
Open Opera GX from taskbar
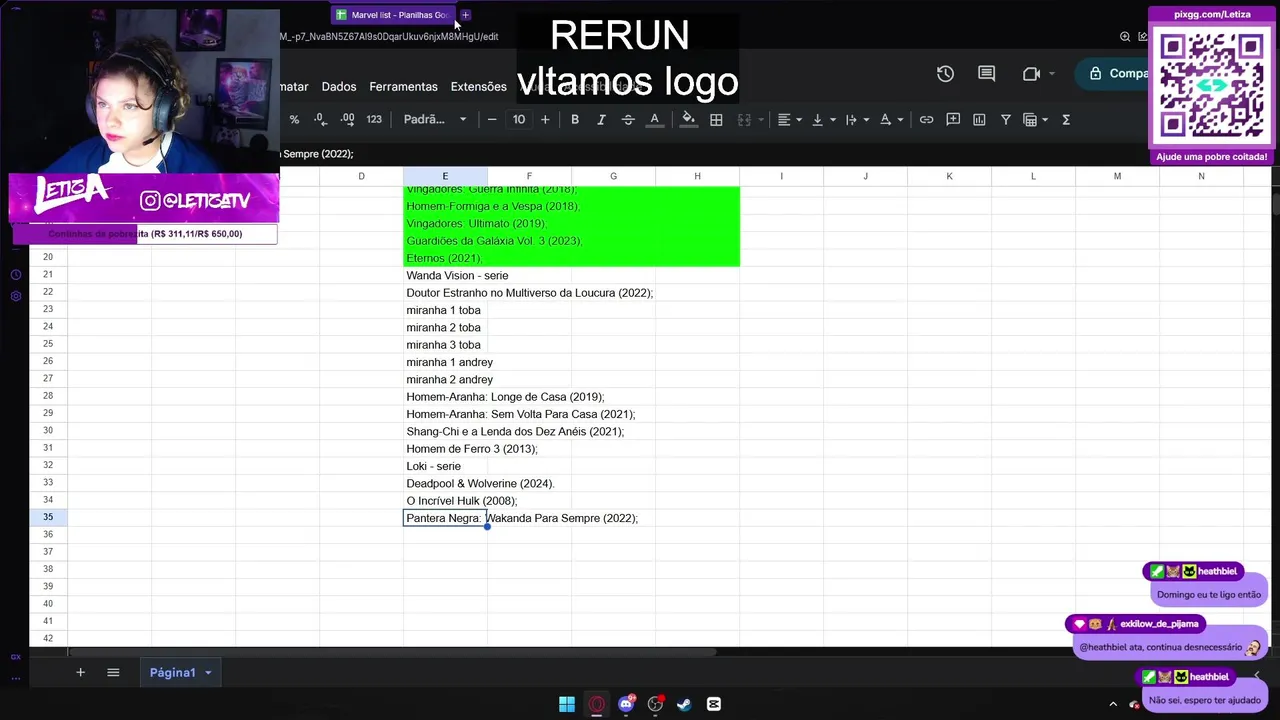596,704
